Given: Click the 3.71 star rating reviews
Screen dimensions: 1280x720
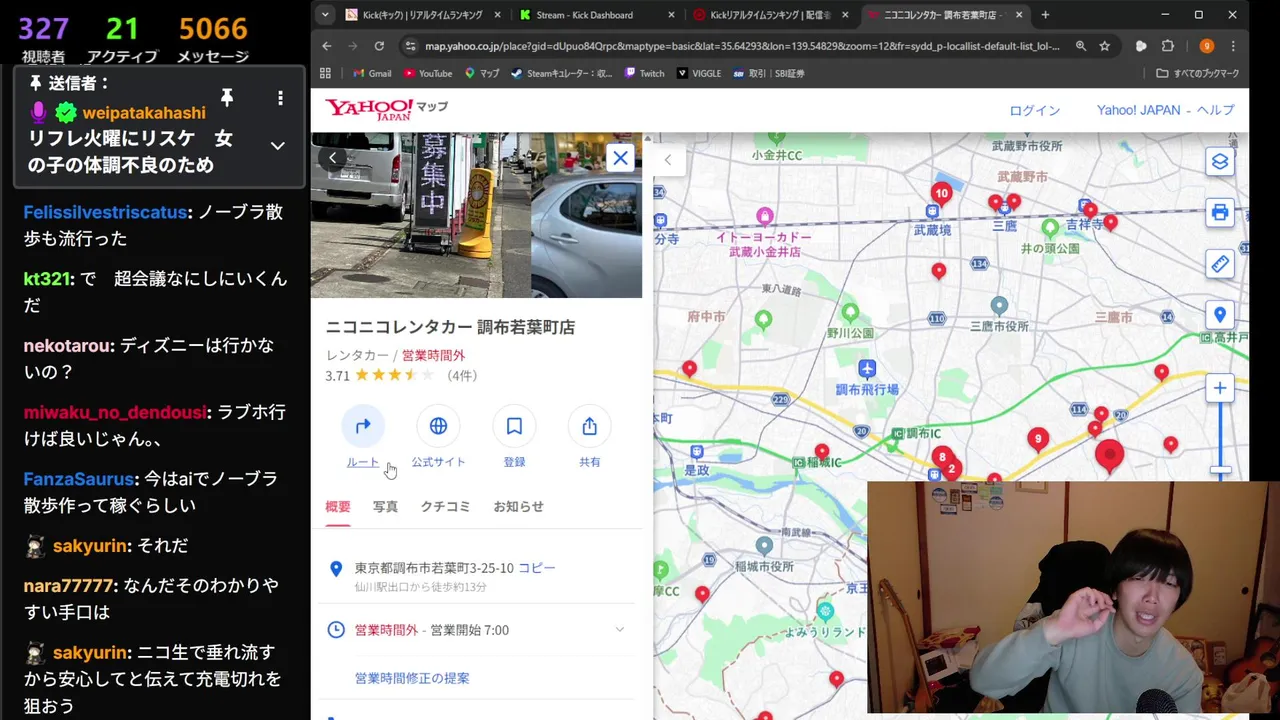Looking at the screenshot, I should pyautogui.click(x=401, y=376).
